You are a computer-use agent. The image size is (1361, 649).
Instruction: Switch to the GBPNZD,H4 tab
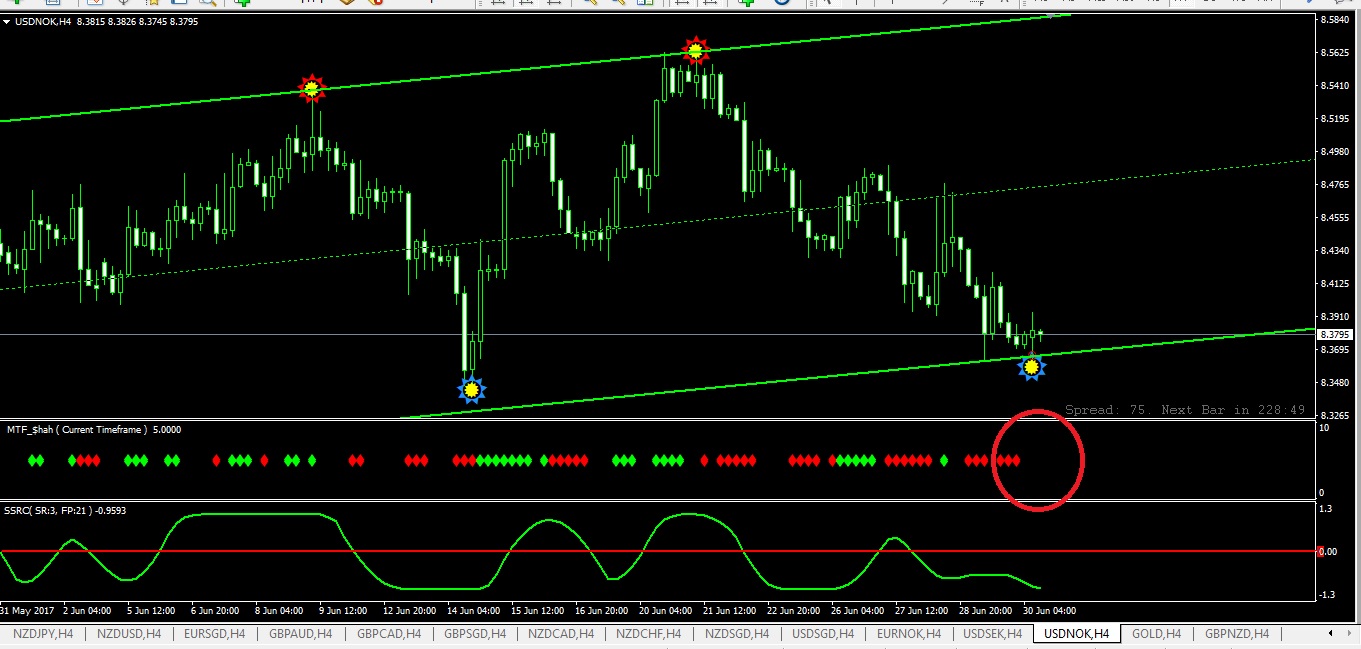[x=1237, y=634]
